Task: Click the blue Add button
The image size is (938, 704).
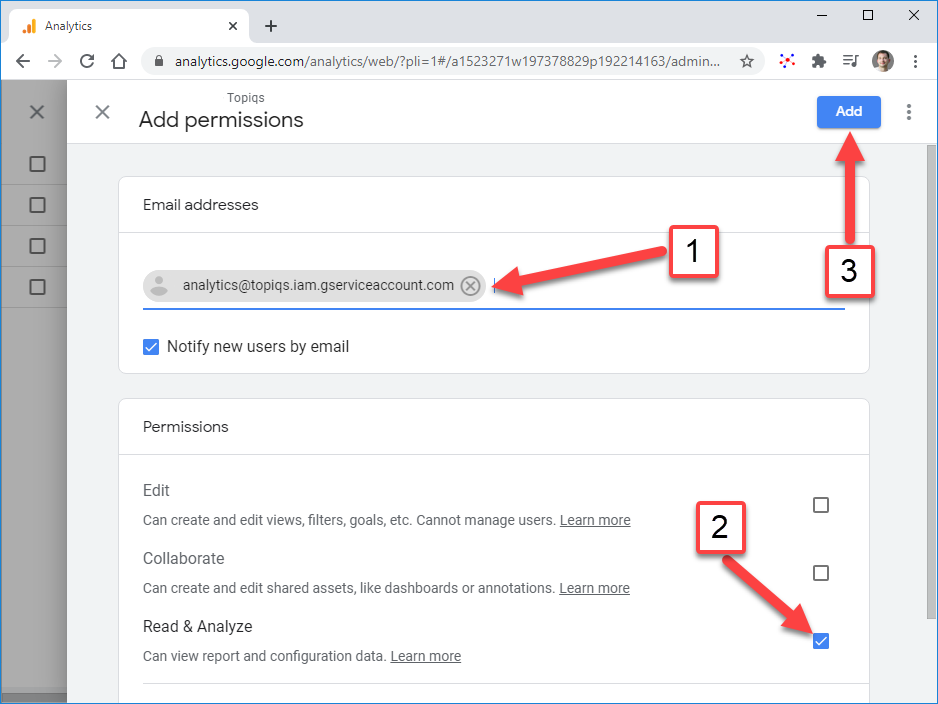Action: (x=848, y=112)
